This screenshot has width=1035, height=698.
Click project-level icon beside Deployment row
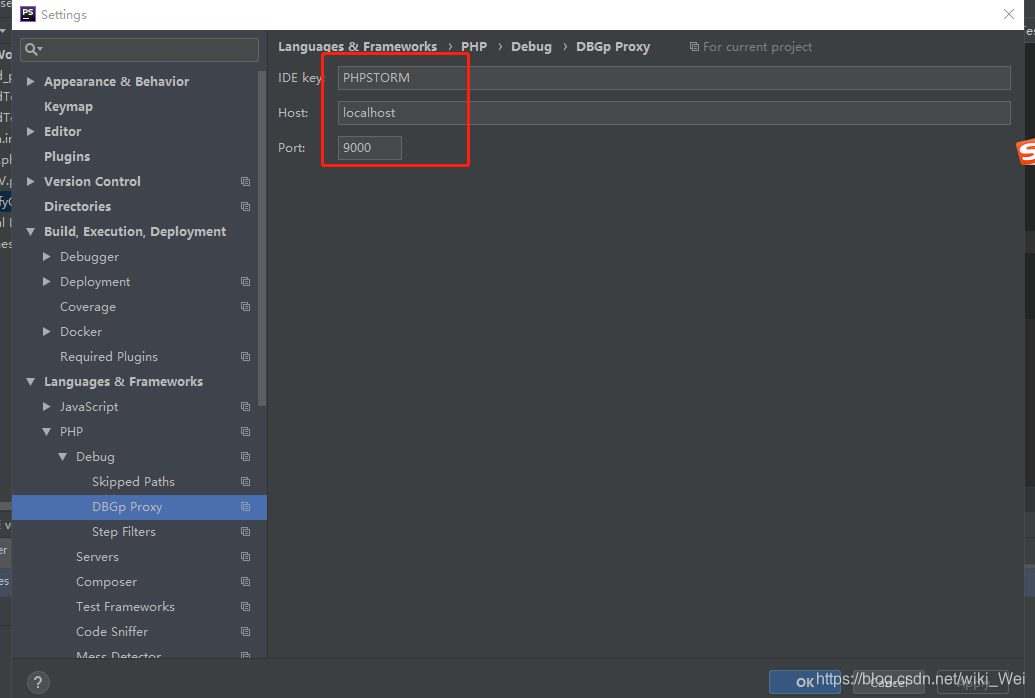(246, 282)
